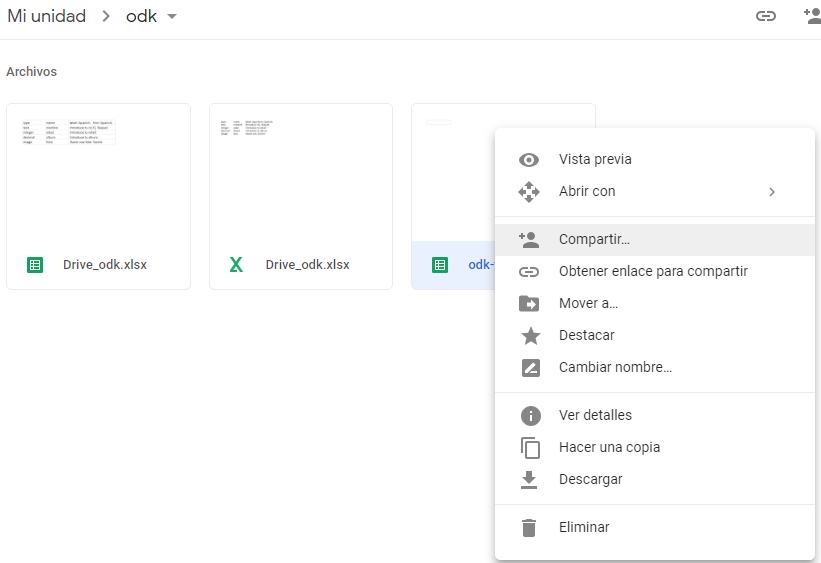Image resolution: width=821 pixels, height=563 pixels.
Task: Click the Sheets icon of the selected odk file
Action: click(440, 265)
